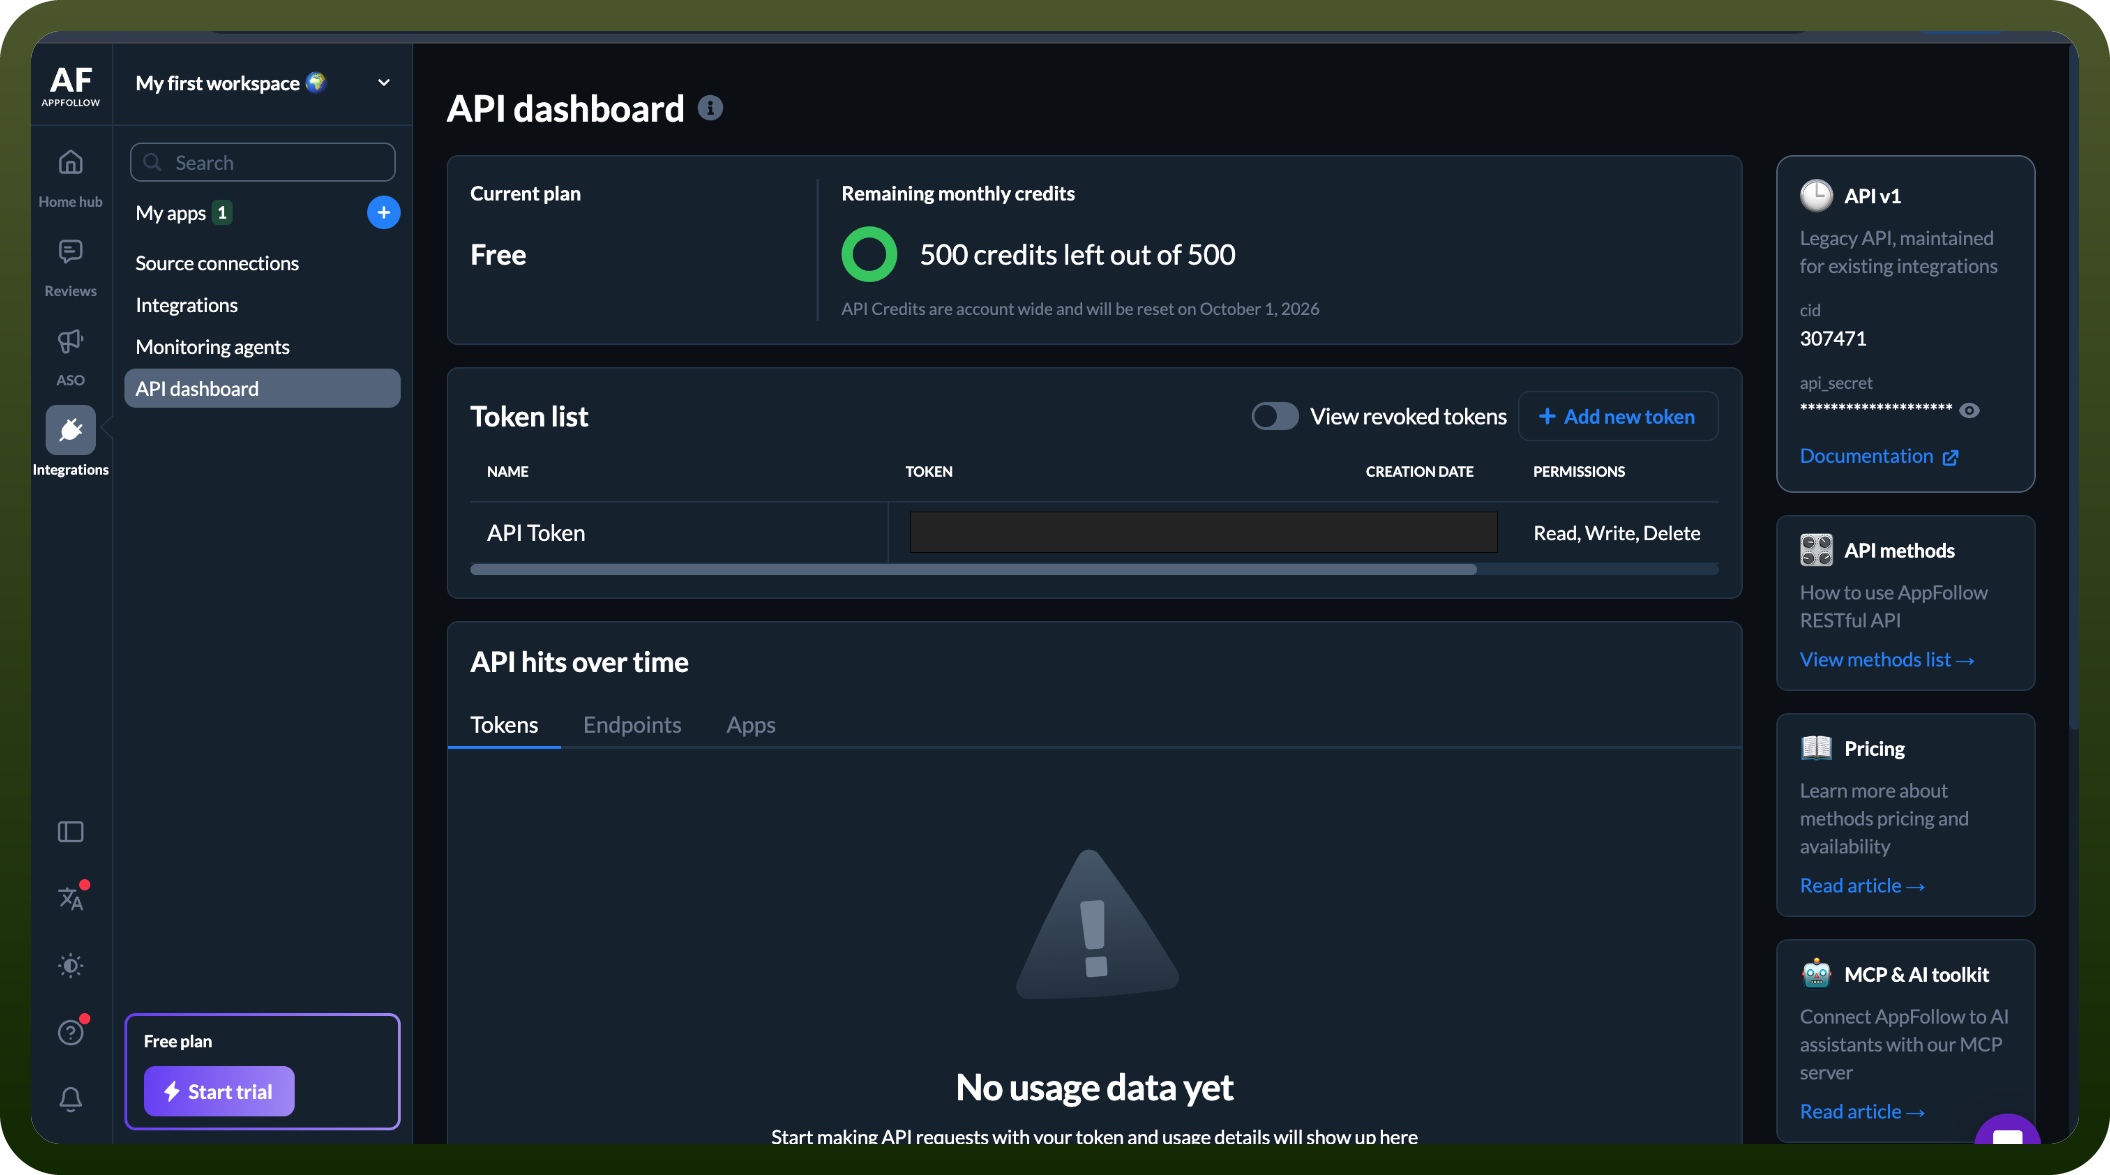
Task: Switch to the Tokens tab
Action: tap(504, 725)
